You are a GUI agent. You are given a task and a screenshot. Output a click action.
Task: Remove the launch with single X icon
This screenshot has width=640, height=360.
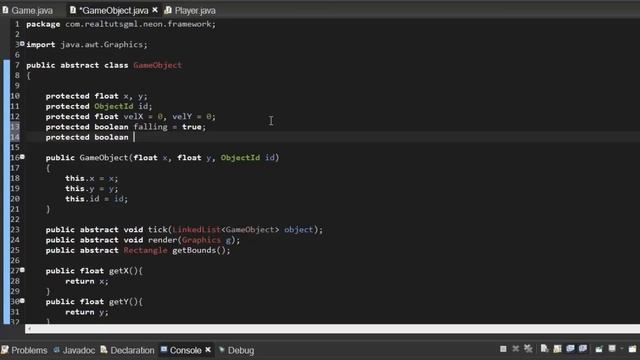click(x=516, y=349)
